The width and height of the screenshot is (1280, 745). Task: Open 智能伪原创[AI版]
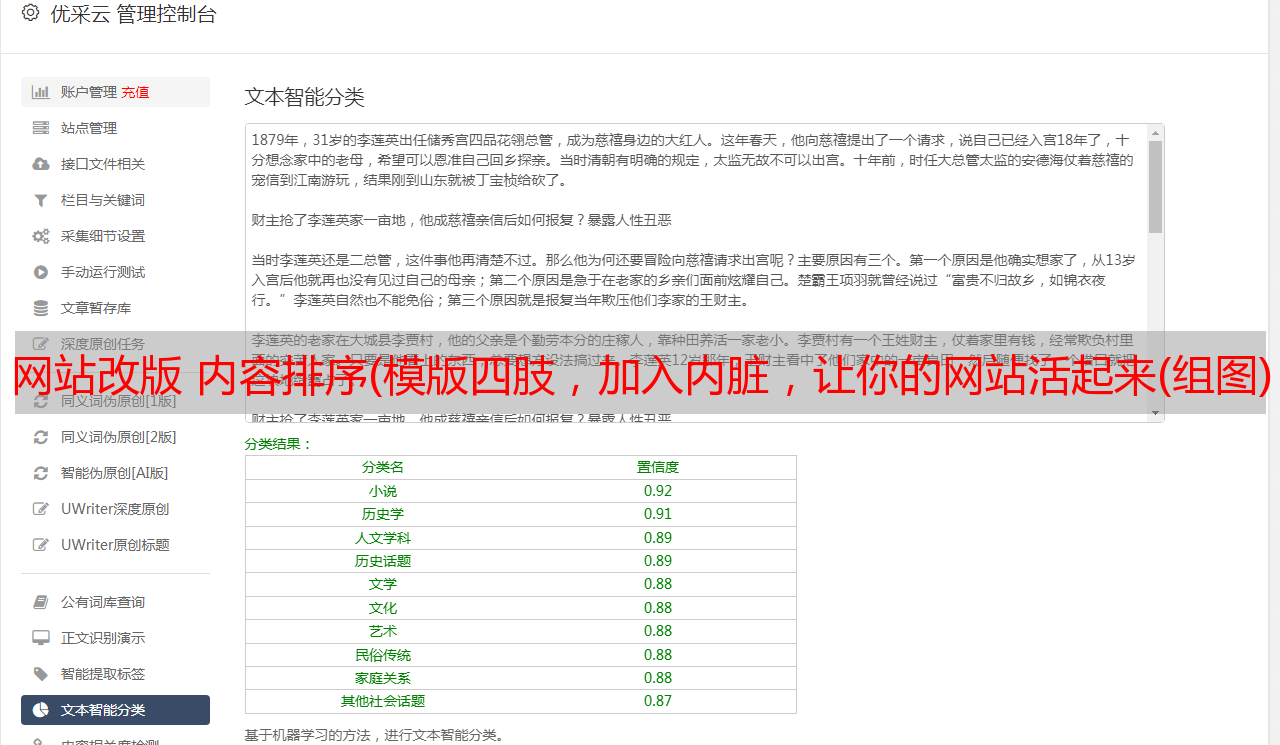click(x=115, y=473)
